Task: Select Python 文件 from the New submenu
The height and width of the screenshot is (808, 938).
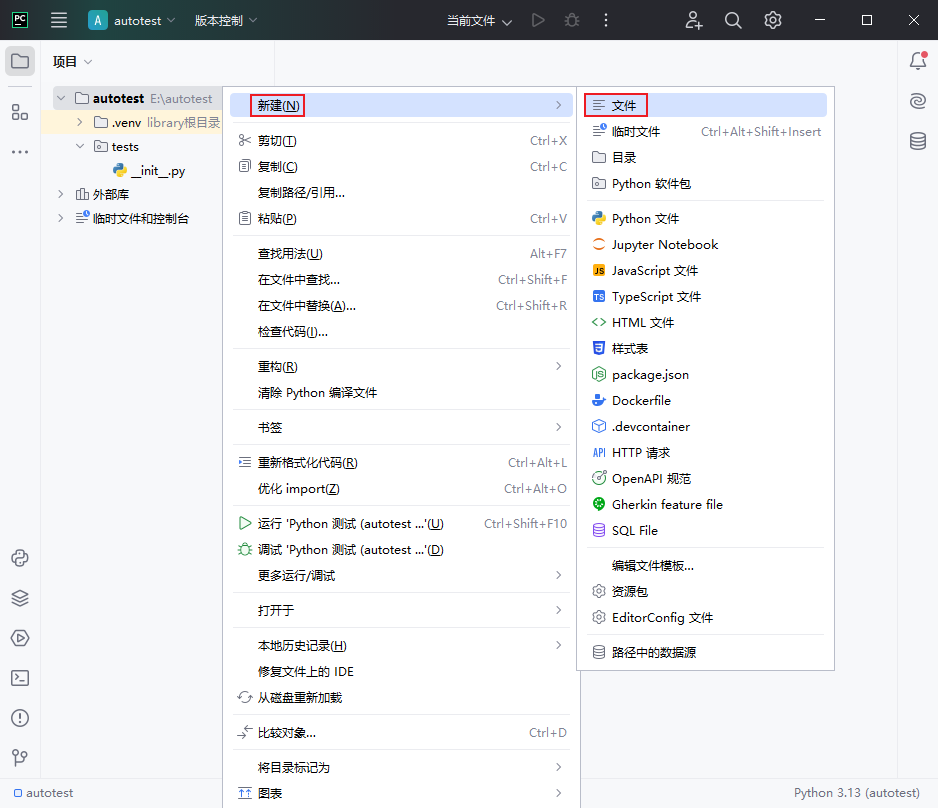Action: coord(645,218)
